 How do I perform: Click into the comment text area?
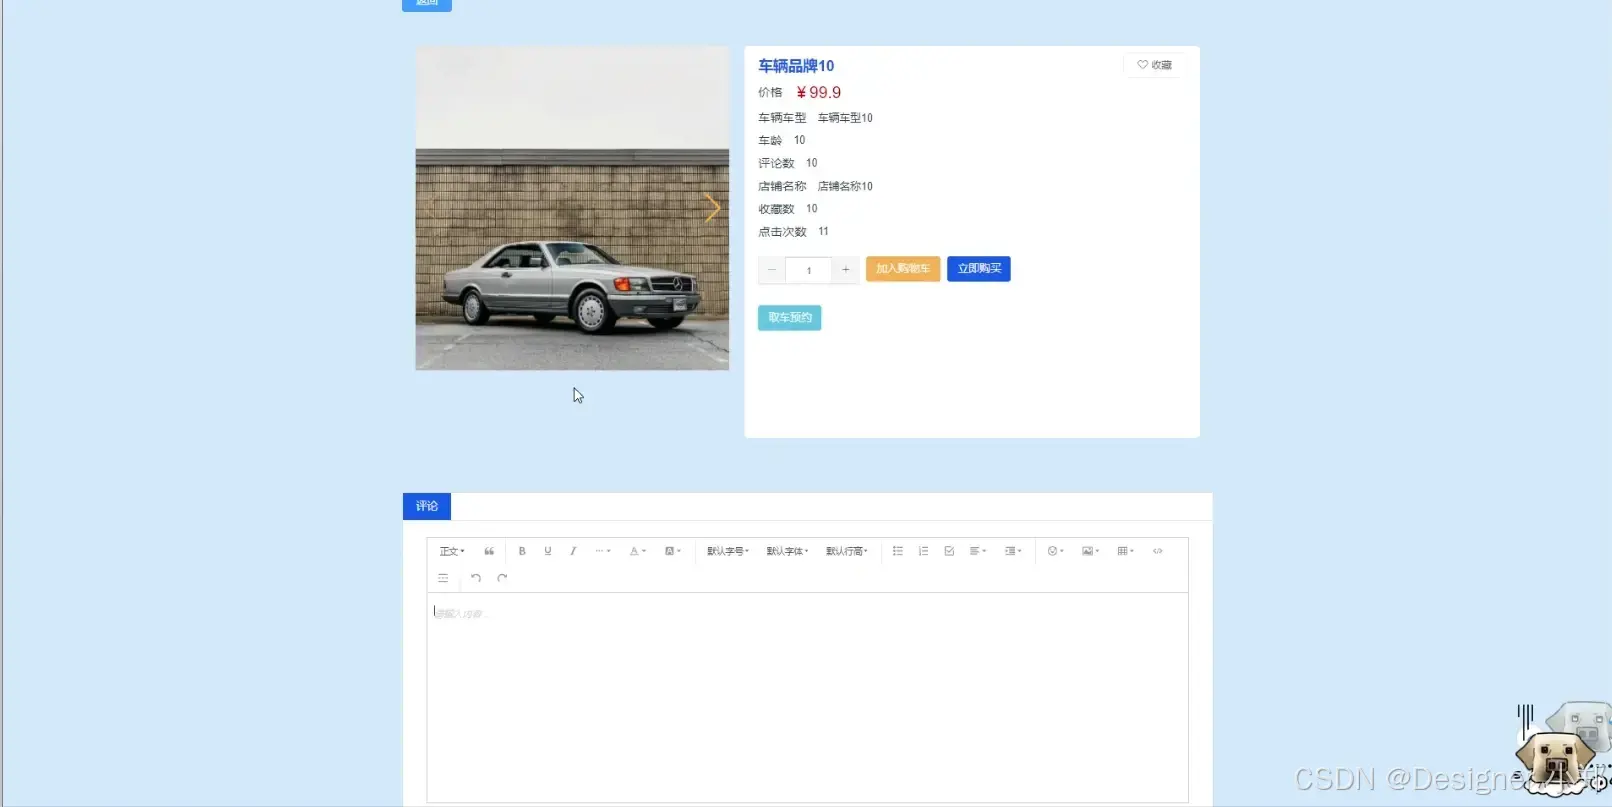807,696
